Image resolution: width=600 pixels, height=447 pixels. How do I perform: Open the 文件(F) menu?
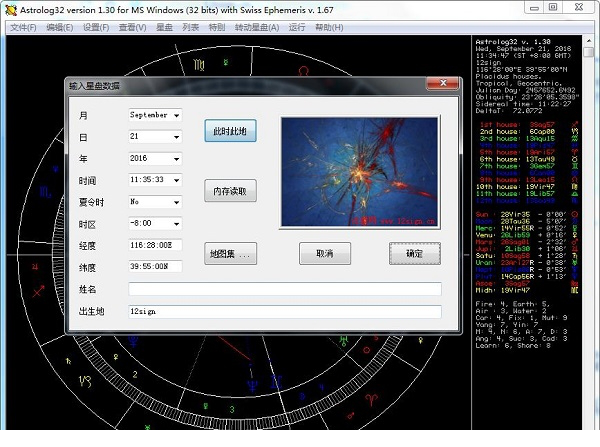pos(23,28)
